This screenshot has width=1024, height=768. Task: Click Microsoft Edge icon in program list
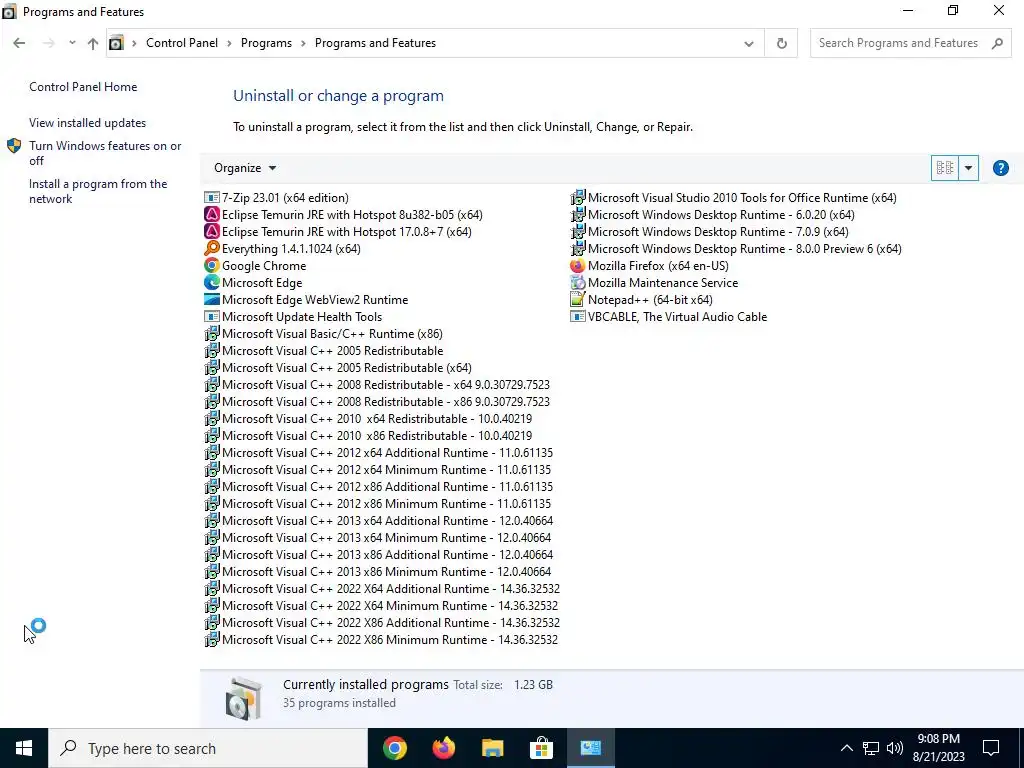click(x=212, y=282)
